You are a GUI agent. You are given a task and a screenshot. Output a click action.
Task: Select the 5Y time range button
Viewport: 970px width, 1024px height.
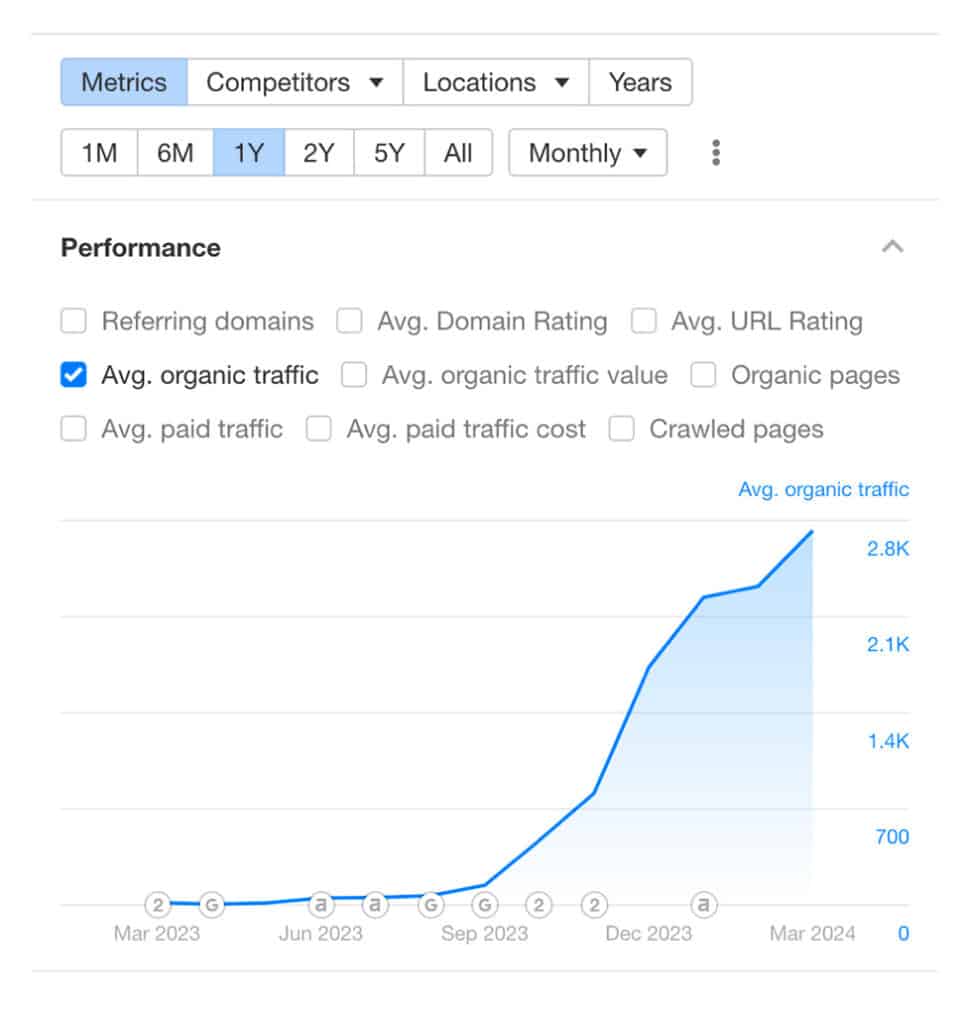(x=388, y=152)
